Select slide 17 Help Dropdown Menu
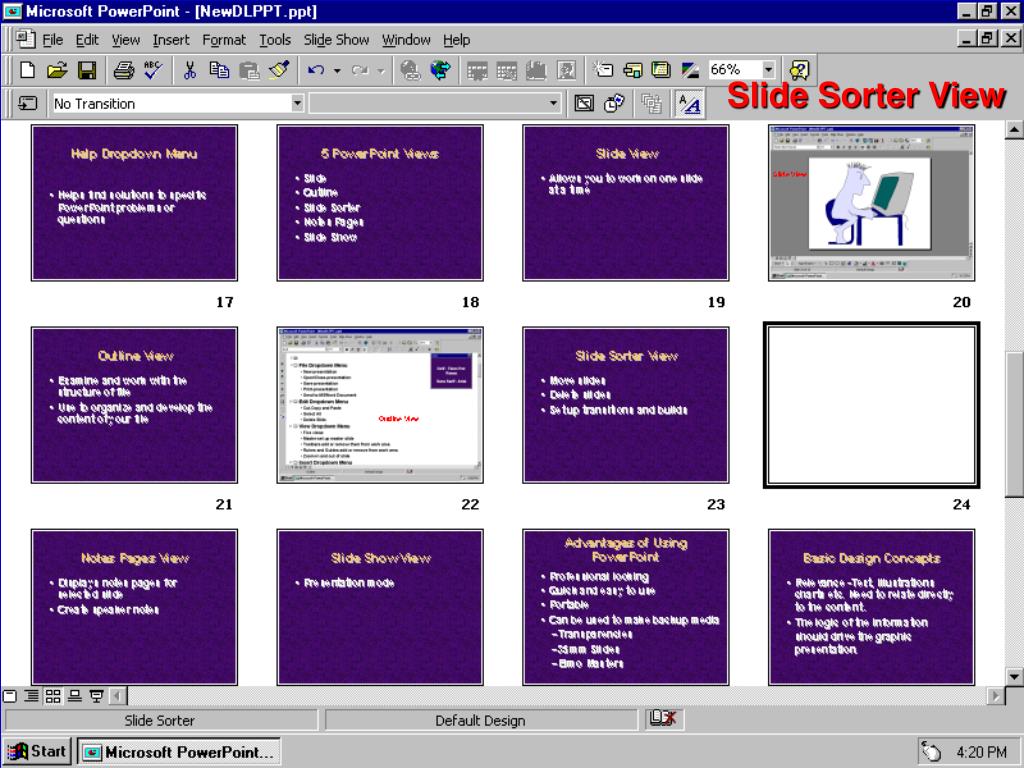Image resolution: width=1024 pixels, height=768 pixels. (x=135, y=203)
